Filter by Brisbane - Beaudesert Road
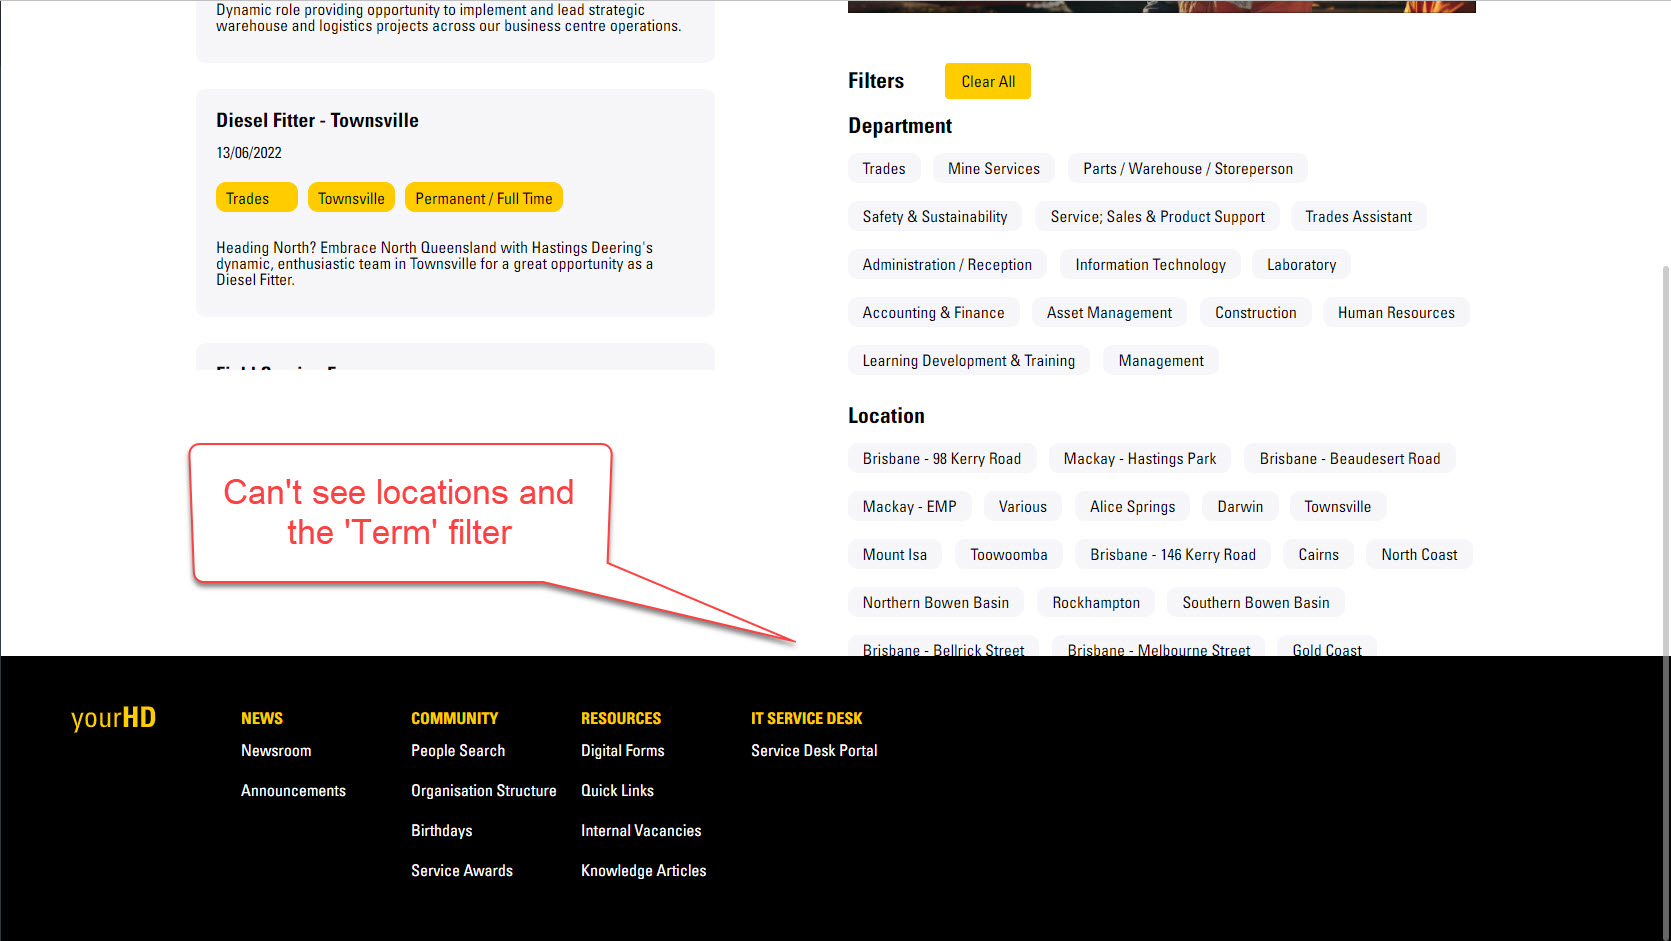 click(1349, 459)
